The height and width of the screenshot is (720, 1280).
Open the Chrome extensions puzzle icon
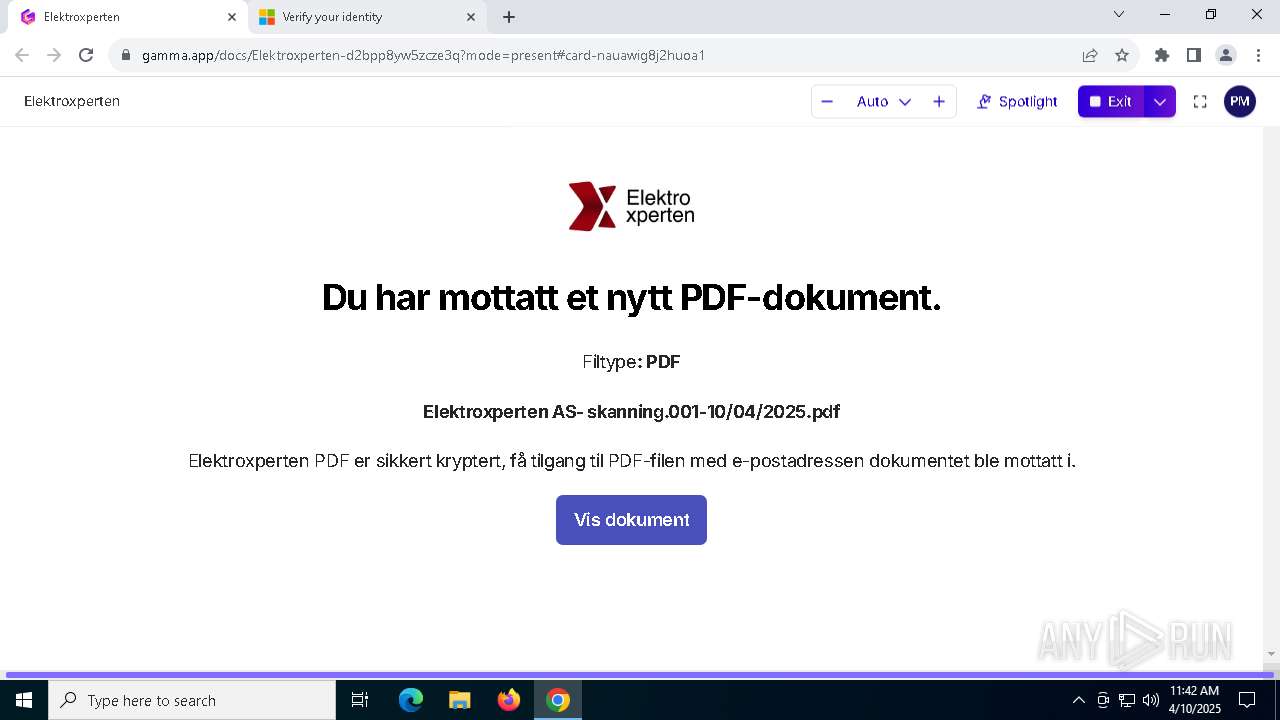pos(1161,55)
